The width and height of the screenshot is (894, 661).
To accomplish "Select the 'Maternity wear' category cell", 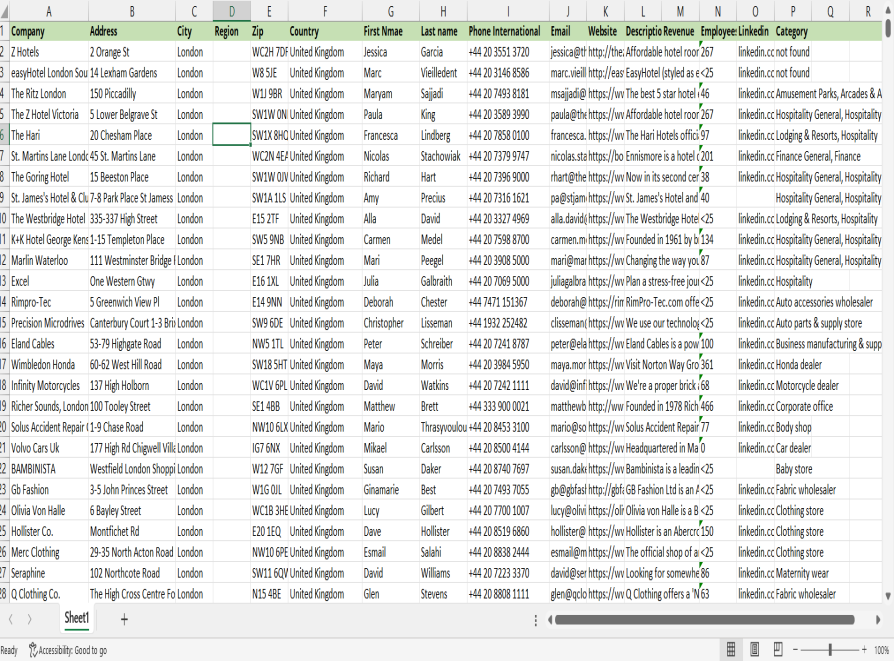I will click(793, 573).
